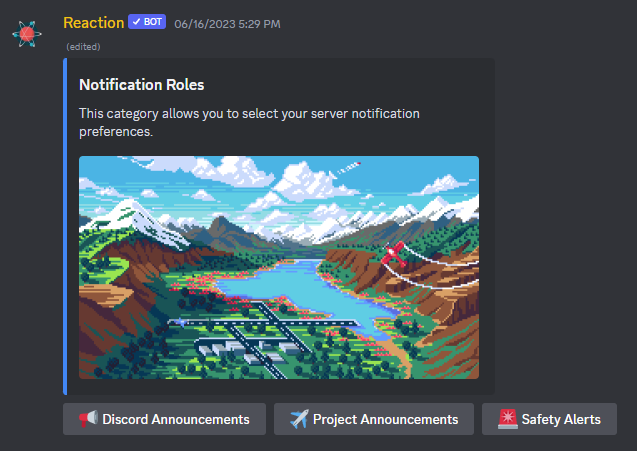The width and height of the screenshot is (637, 451).
Task: Toggle the Discord Announcements role button
Action: [x=165, y=419]
